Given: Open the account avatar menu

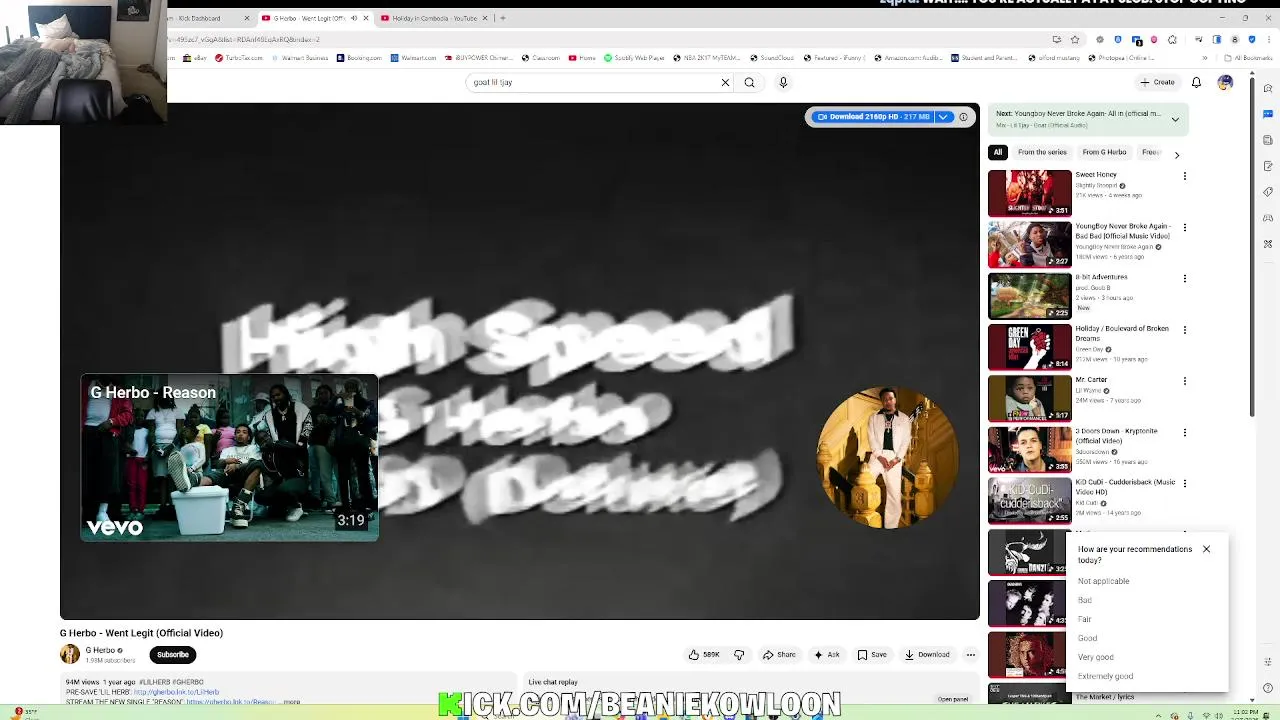Looking at the screenshot, I should coord(1225,82).
